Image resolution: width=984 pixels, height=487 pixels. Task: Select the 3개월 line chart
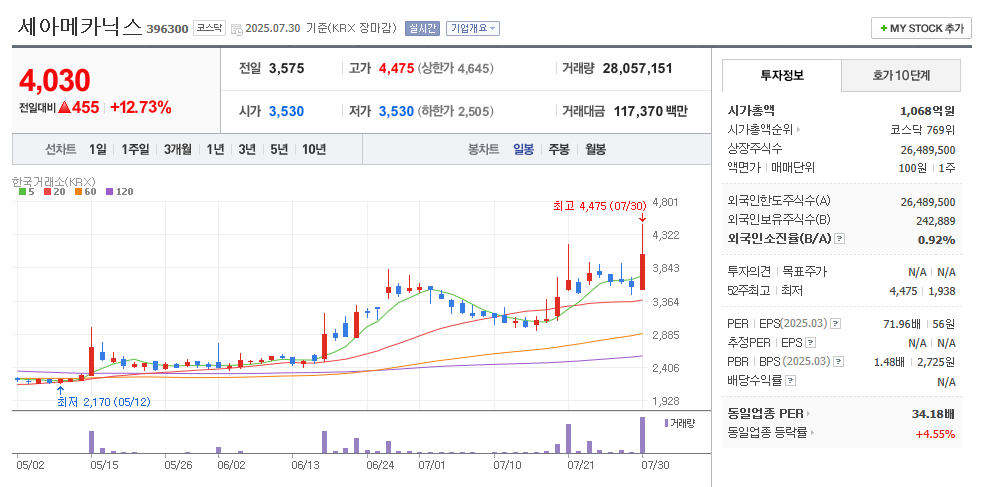178,149
